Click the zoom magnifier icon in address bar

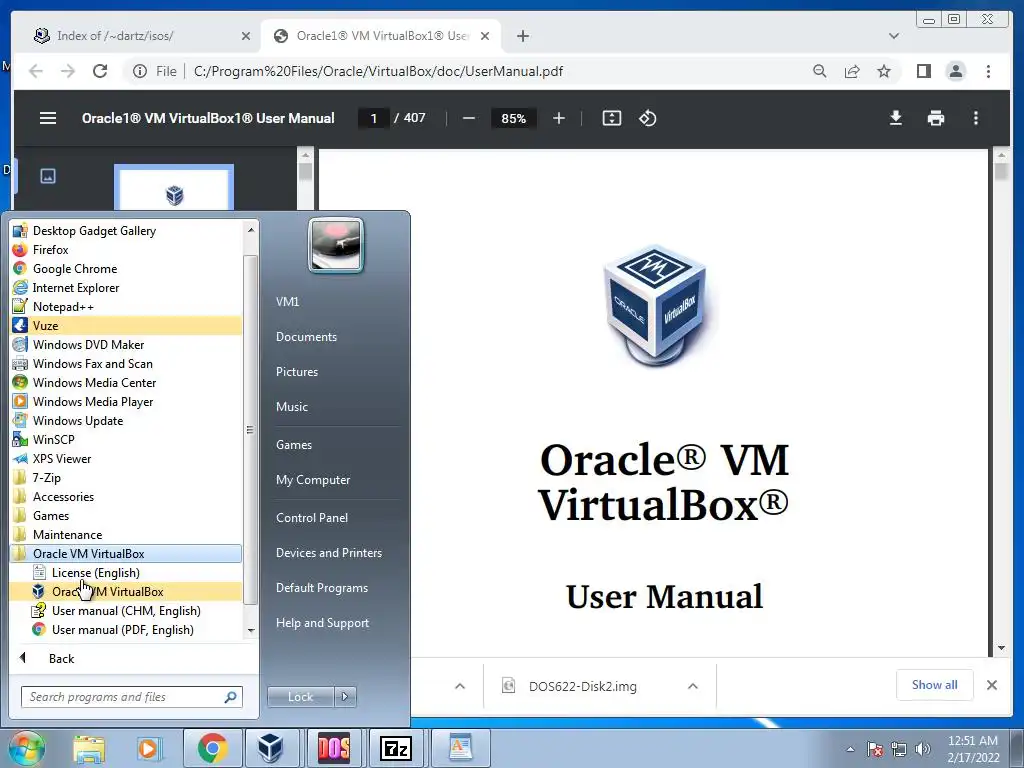(x=820, y=71)
